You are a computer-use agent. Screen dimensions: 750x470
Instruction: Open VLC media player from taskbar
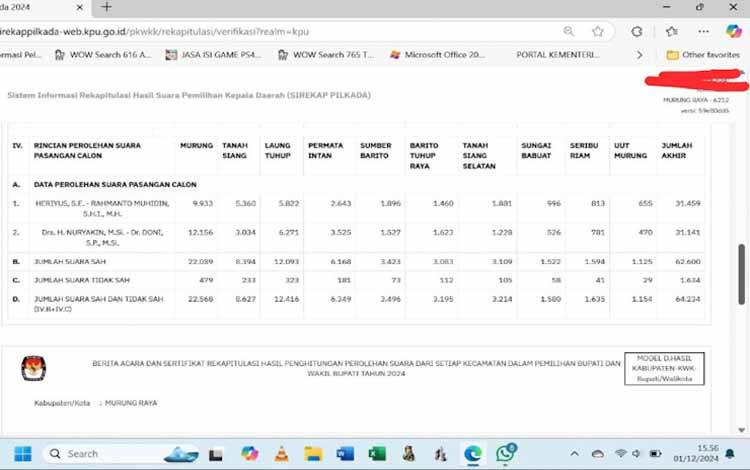coord(282,454)
